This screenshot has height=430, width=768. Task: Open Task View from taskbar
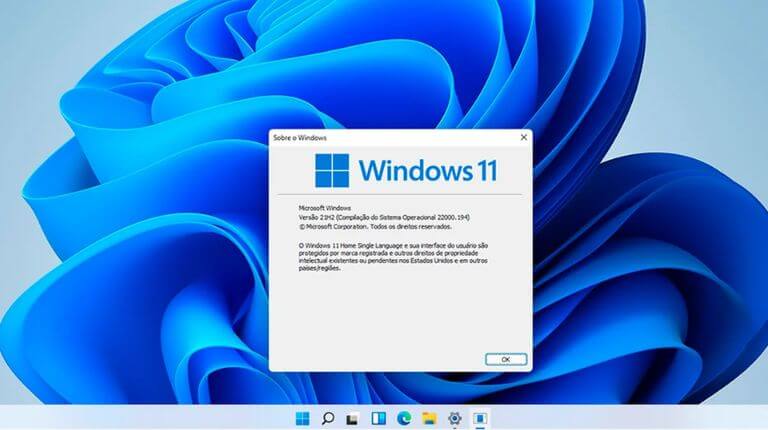(353, 419)
